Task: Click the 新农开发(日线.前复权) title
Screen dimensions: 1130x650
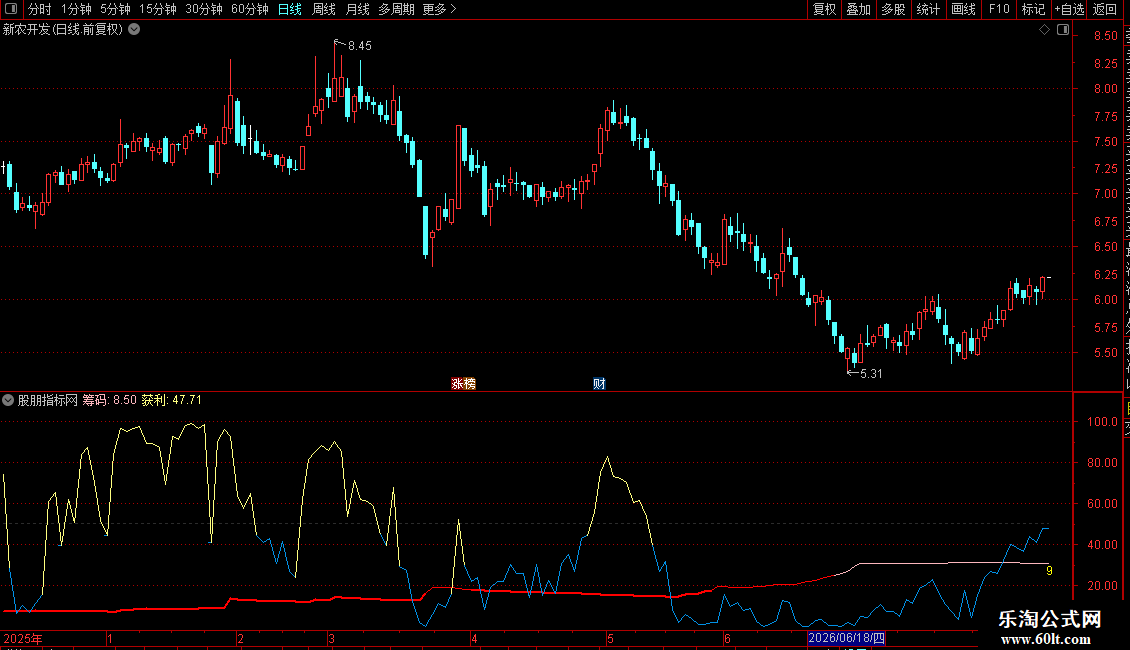Action: (63, 30)
